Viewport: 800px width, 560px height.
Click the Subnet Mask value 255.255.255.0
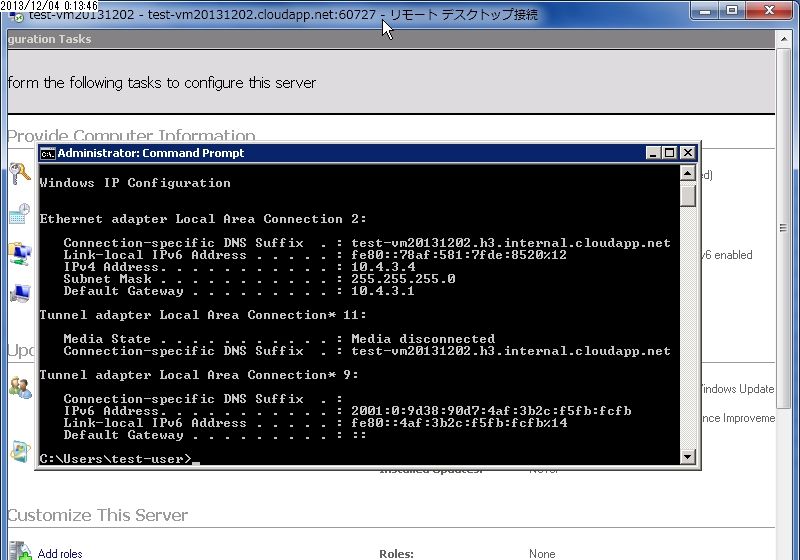pos(403,279)
